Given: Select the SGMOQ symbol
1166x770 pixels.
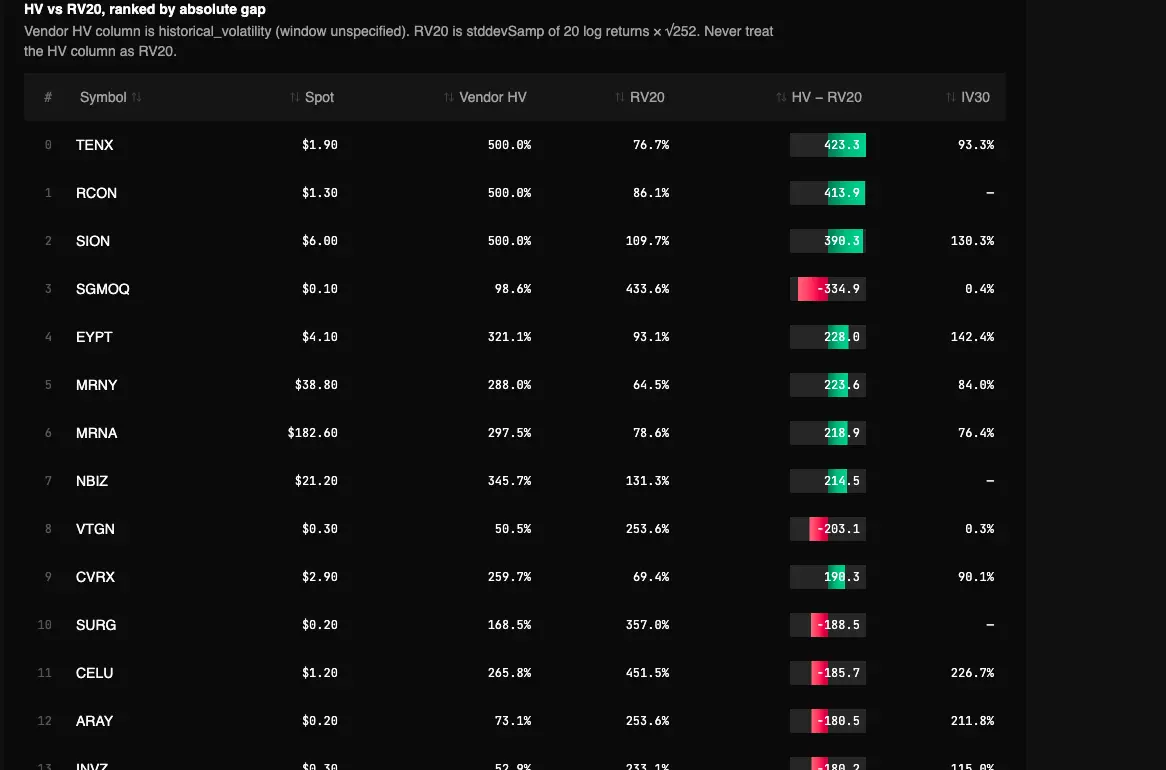Looking at the screenshot, I should (103, 289).
